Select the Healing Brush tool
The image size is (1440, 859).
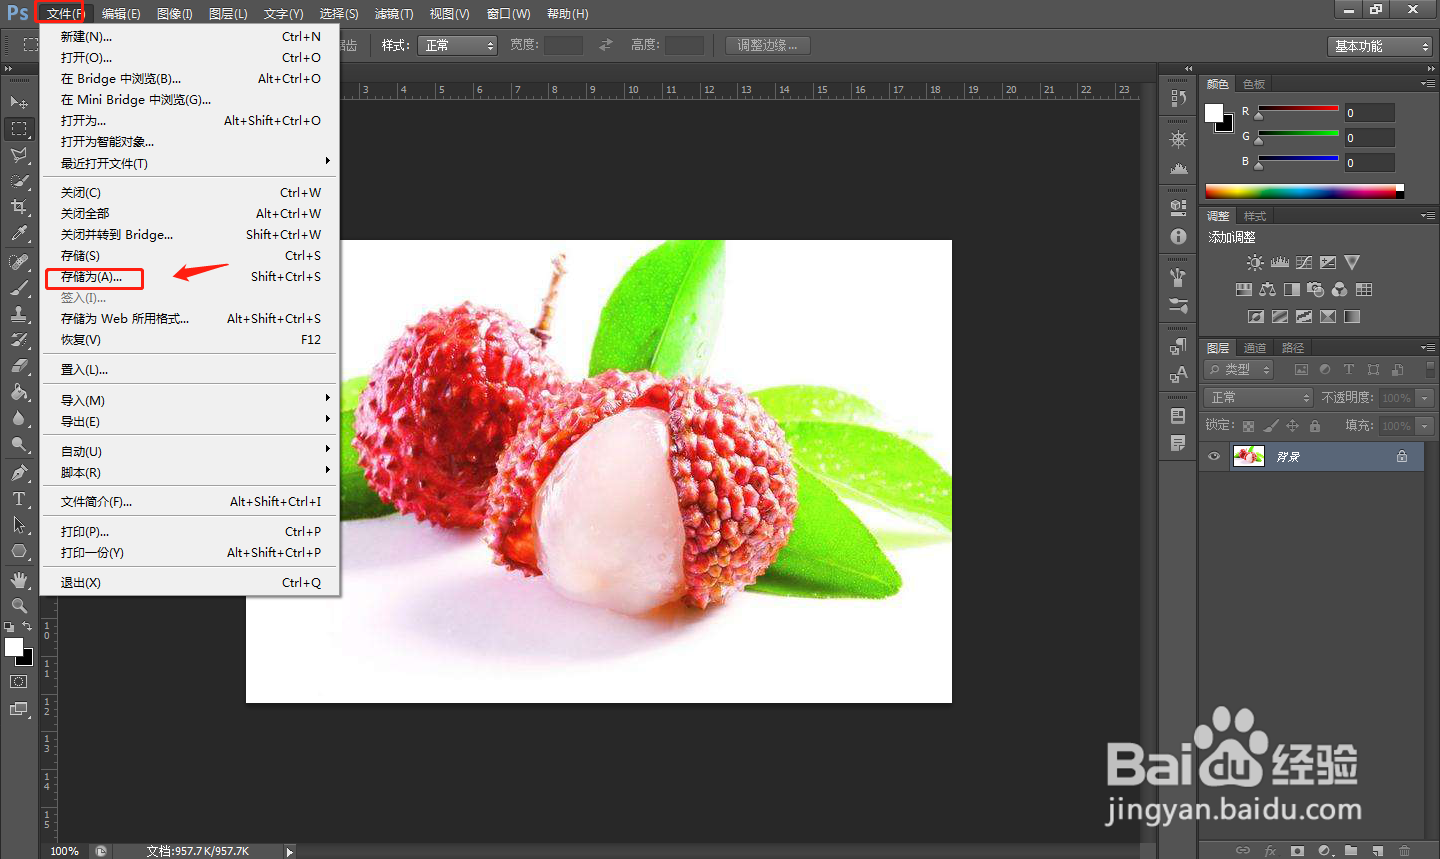point(19,262)
